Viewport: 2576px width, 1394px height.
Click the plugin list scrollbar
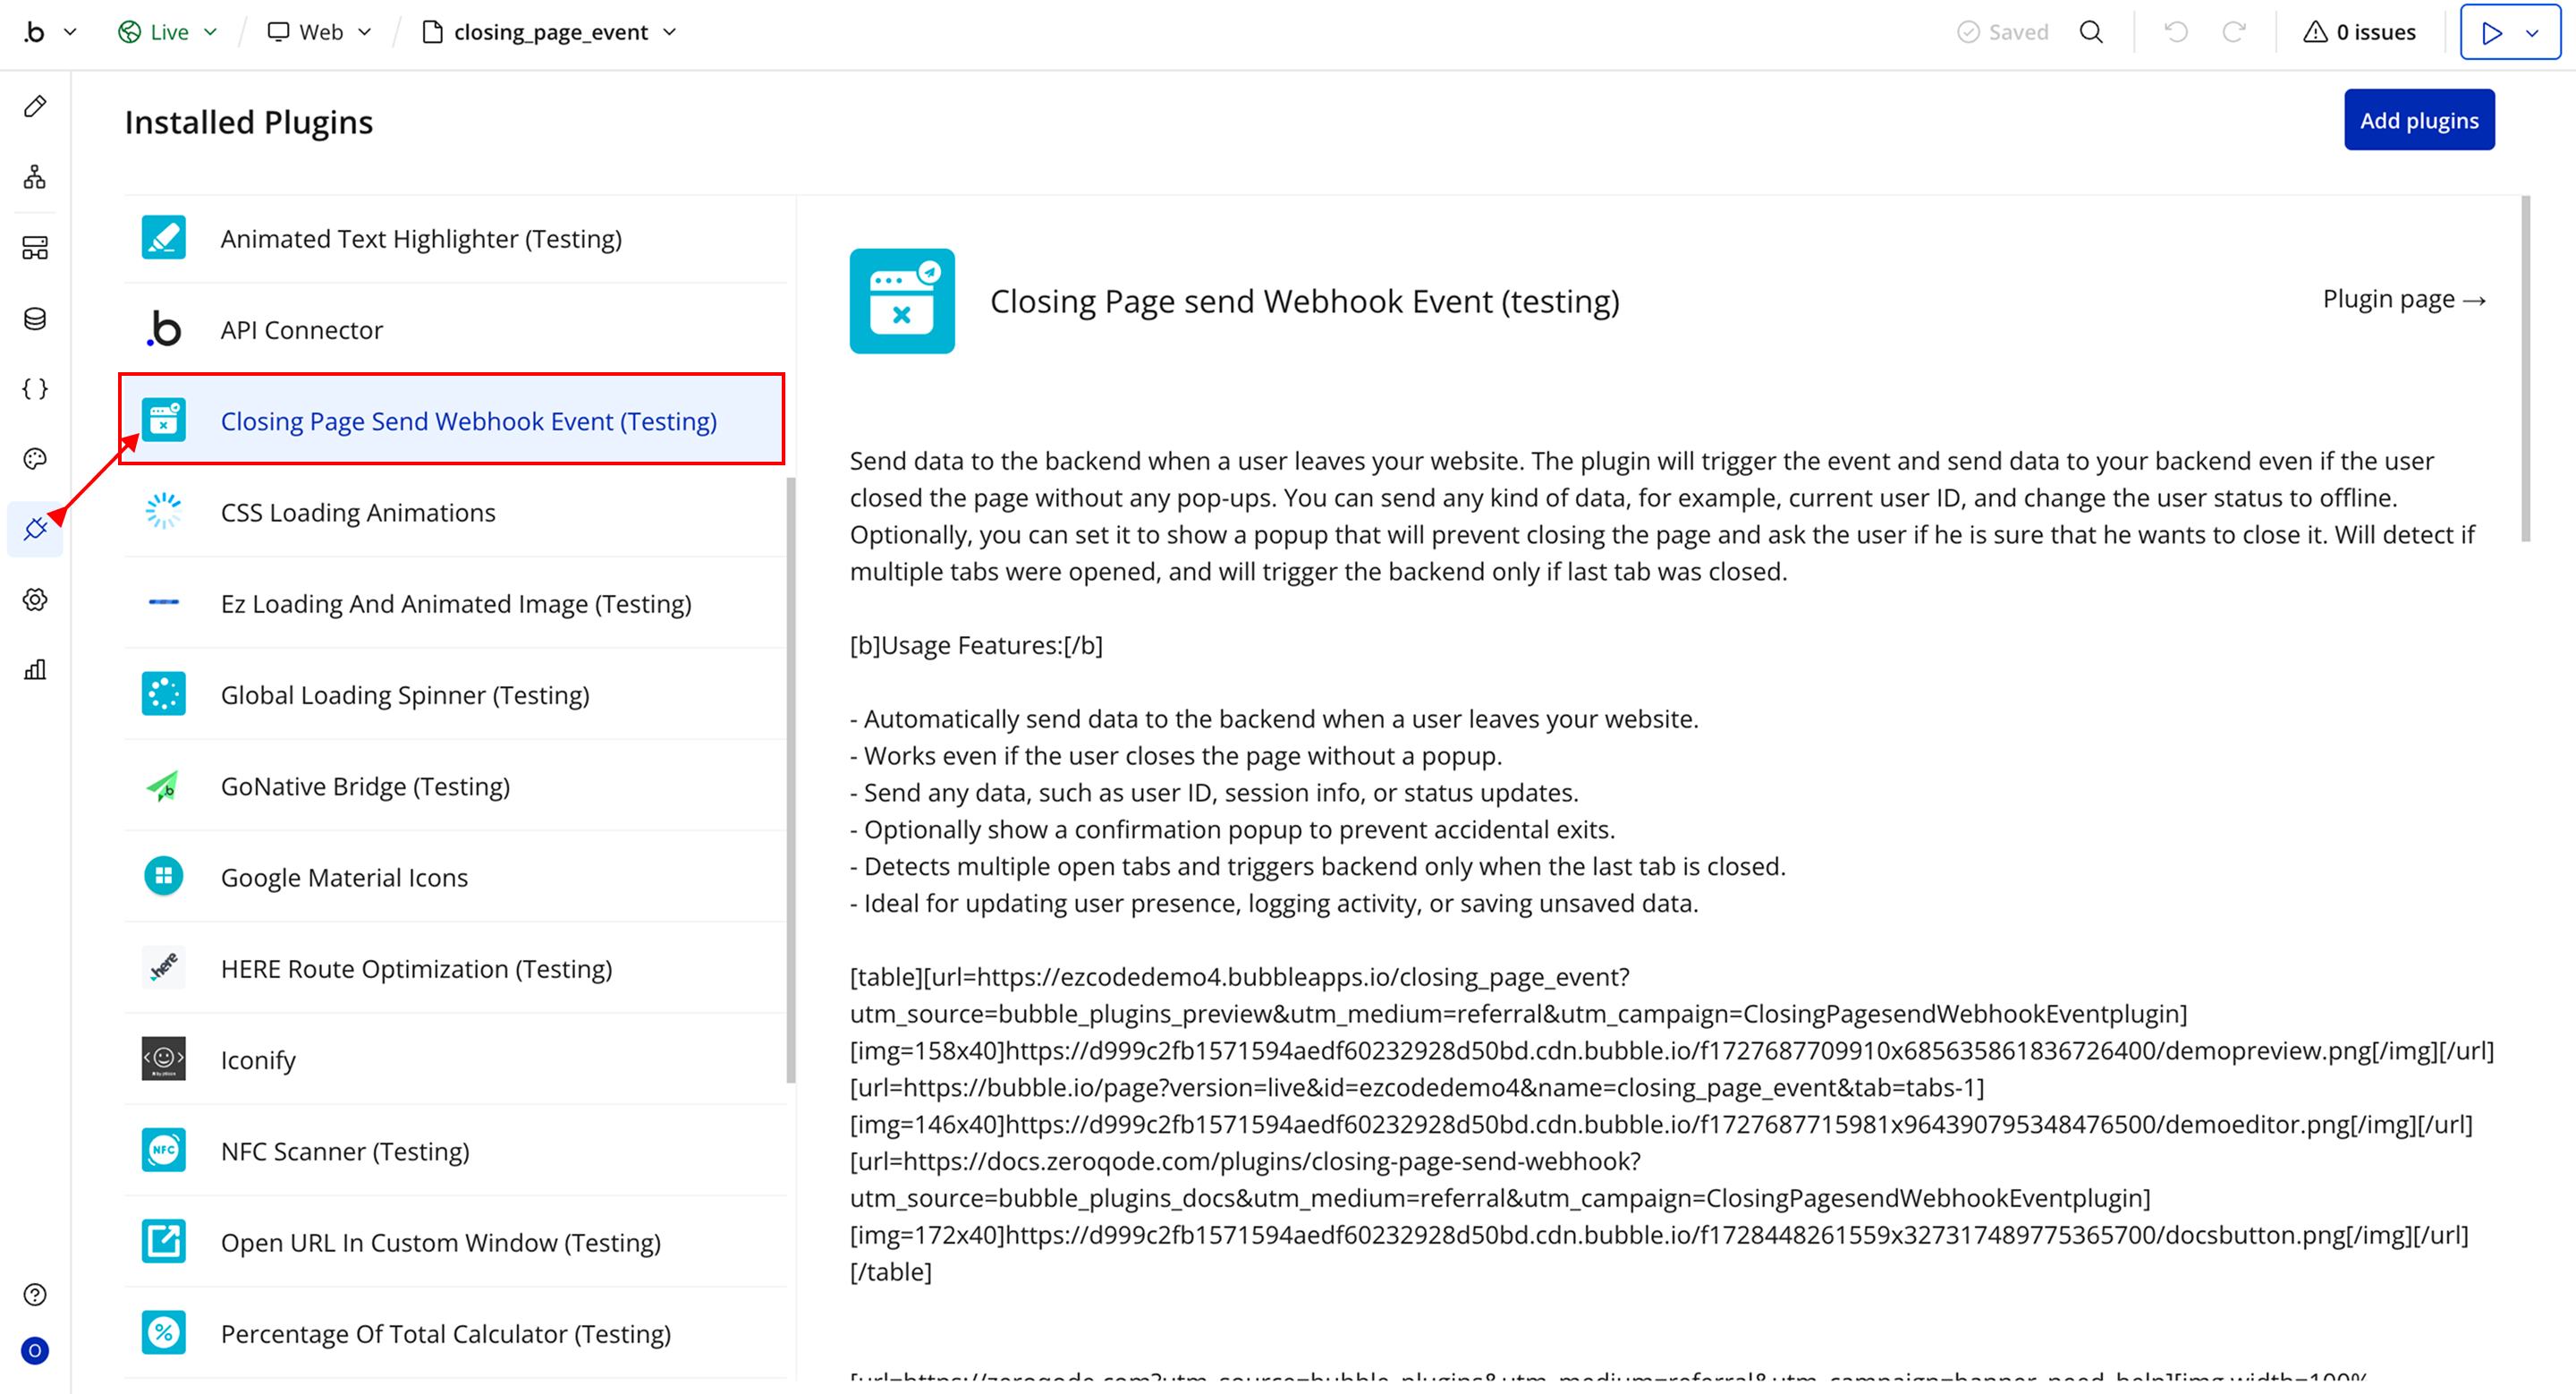pos(791,780)
